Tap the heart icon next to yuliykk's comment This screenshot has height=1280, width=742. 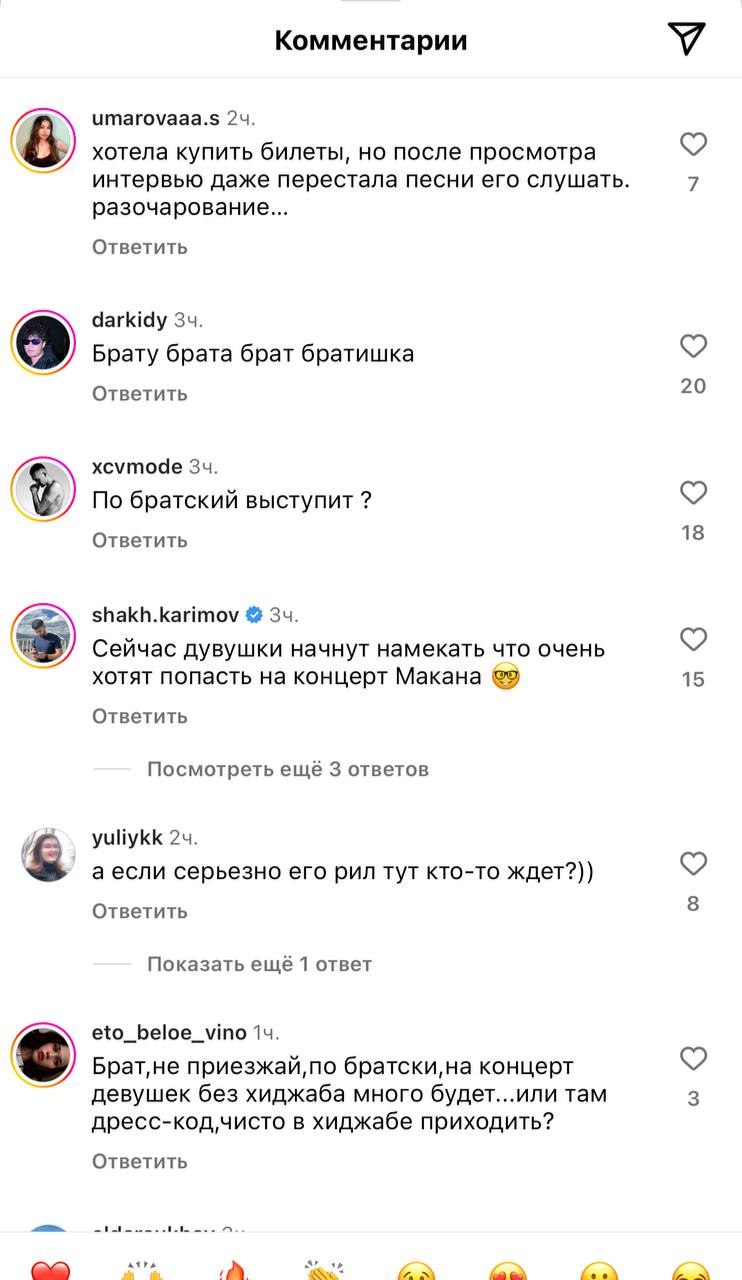693,864
